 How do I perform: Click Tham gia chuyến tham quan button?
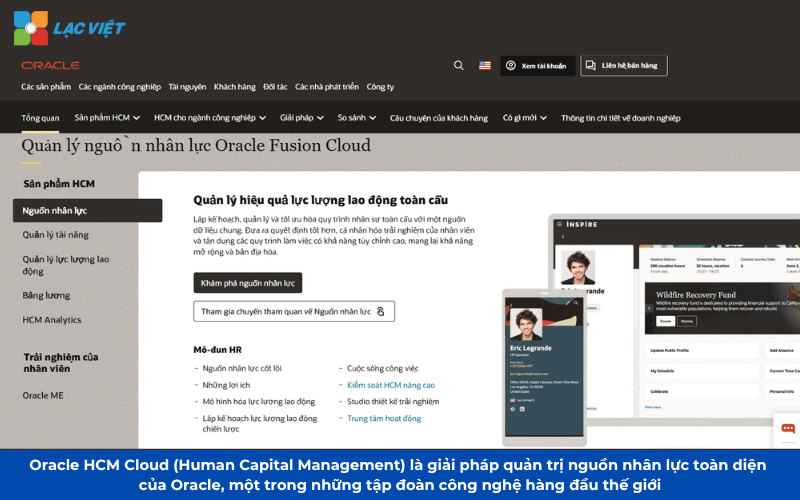[x=293, y=311]
